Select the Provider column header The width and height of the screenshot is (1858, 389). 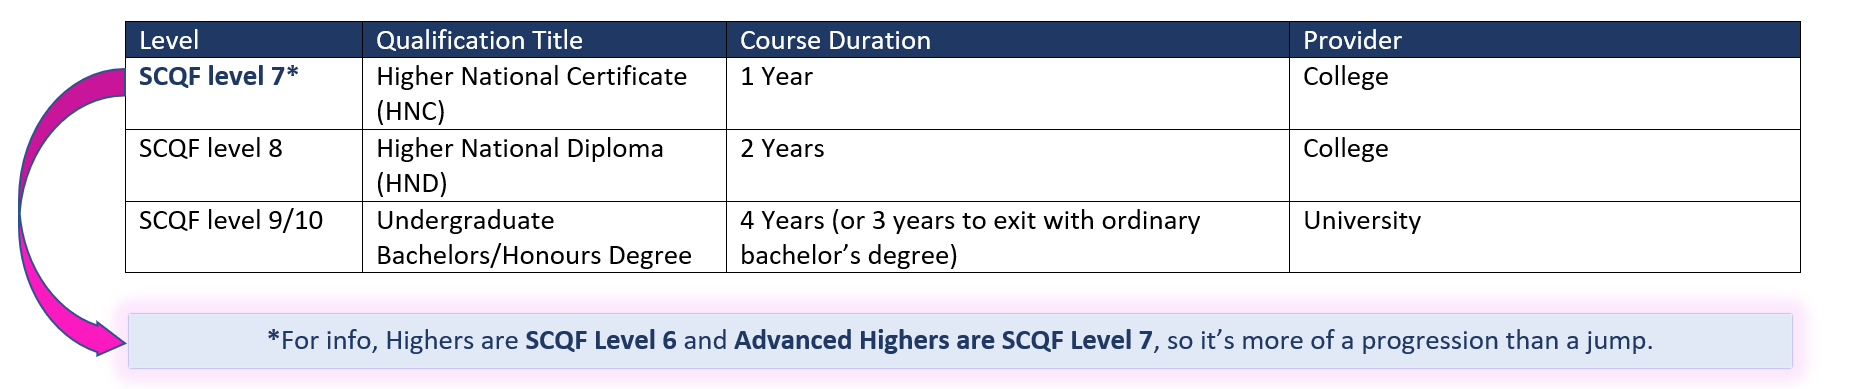(x=1545, y=40)
